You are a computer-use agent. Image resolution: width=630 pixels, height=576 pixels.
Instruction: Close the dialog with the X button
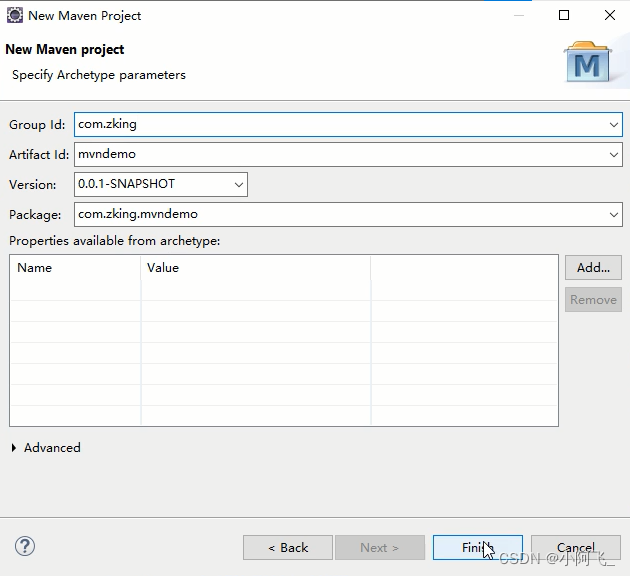(610, 15)
